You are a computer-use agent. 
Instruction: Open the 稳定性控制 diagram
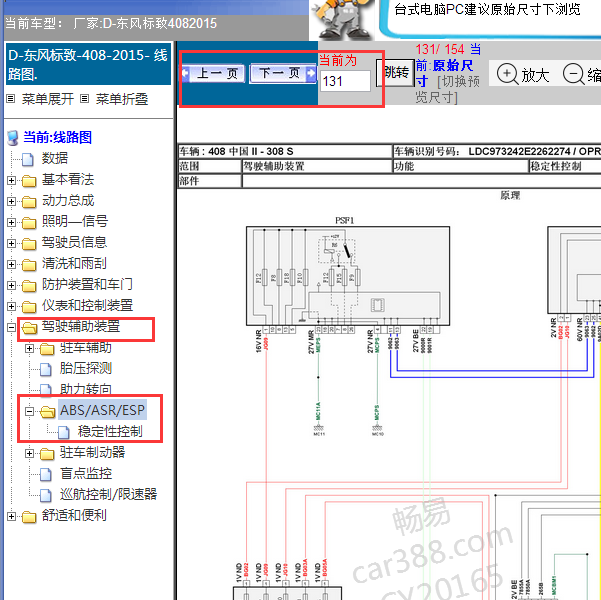click(110, 431)
